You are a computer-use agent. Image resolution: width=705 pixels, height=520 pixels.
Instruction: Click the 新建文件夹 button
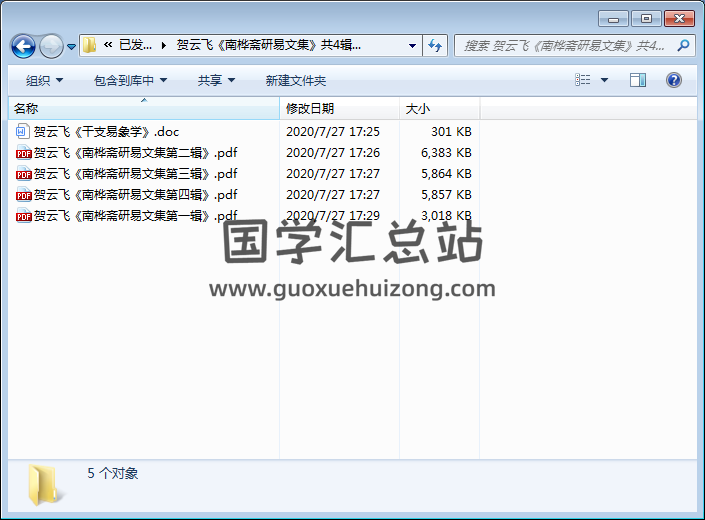click(296, 80)
